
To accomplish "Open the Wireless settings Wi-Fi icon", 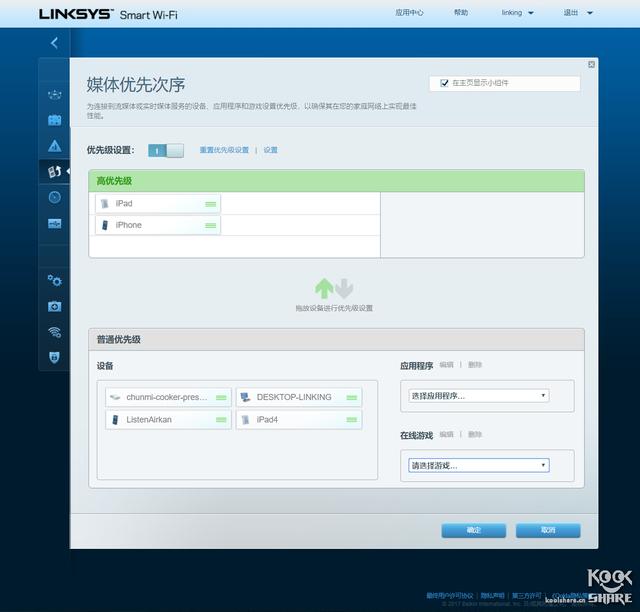I will [55, 332].
